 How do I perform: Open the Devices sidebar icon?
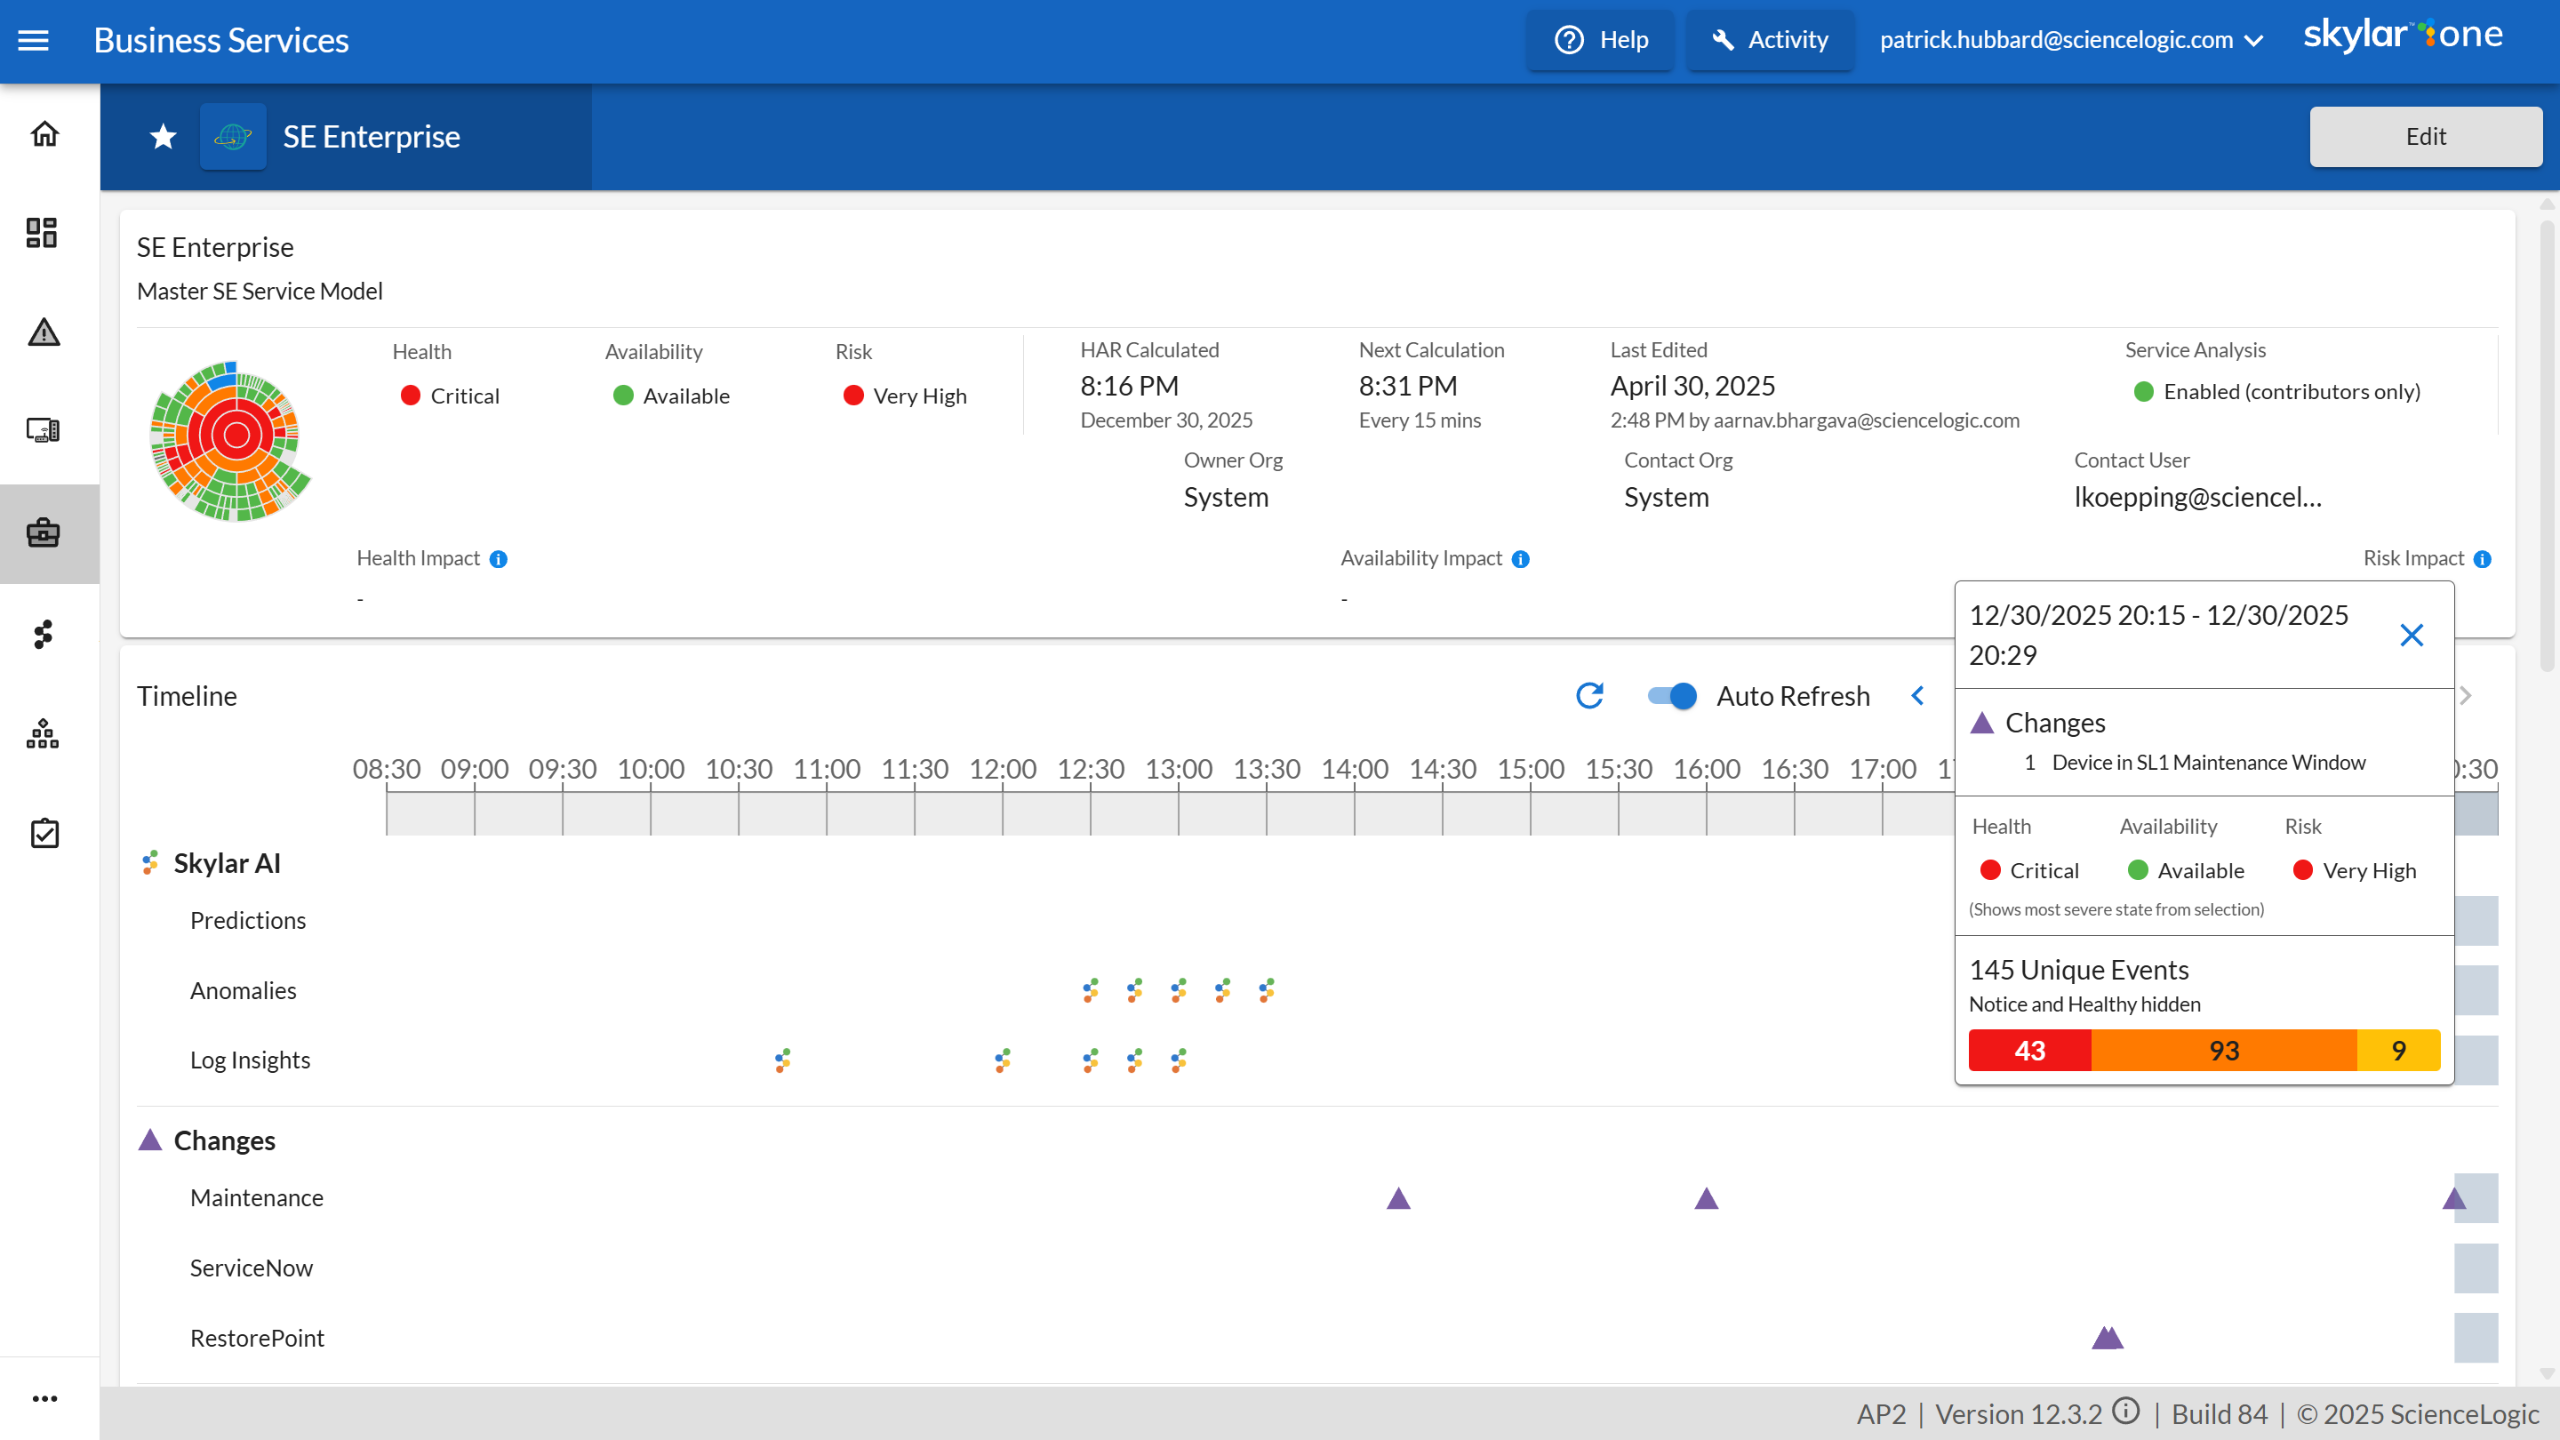click(43, 431)
